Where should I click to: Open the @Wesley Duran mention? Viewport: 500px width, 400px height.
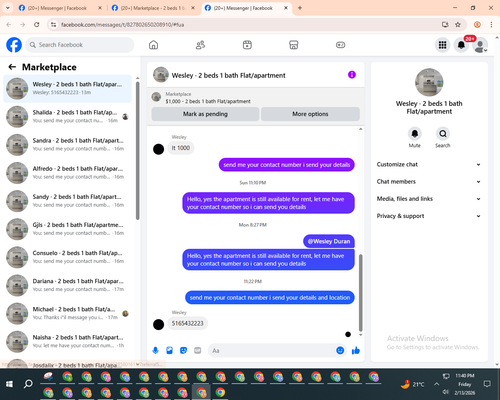pyautogui.click(x=329, y=241)
